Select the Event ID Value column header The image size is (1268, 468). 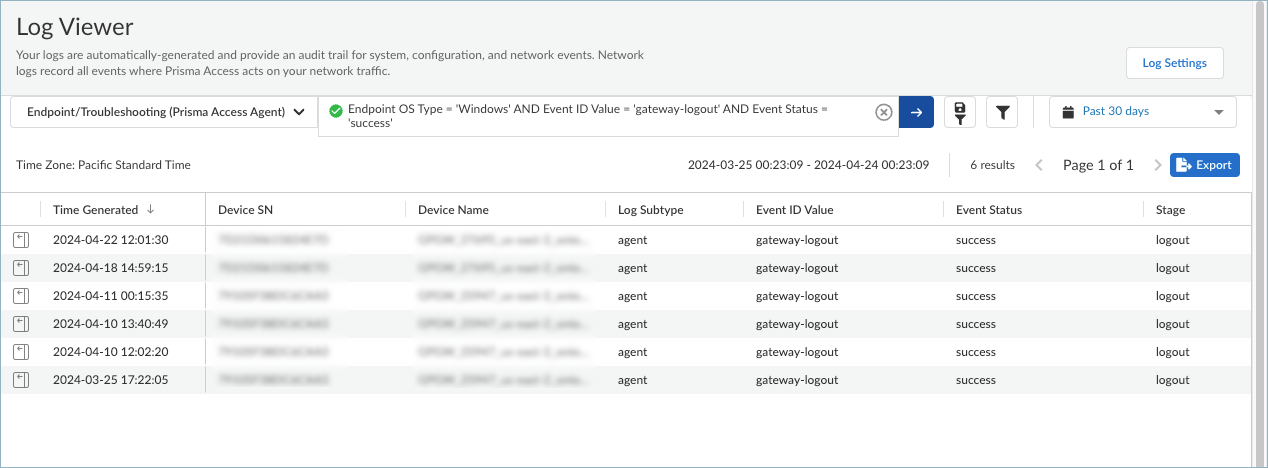coord(794,210)
